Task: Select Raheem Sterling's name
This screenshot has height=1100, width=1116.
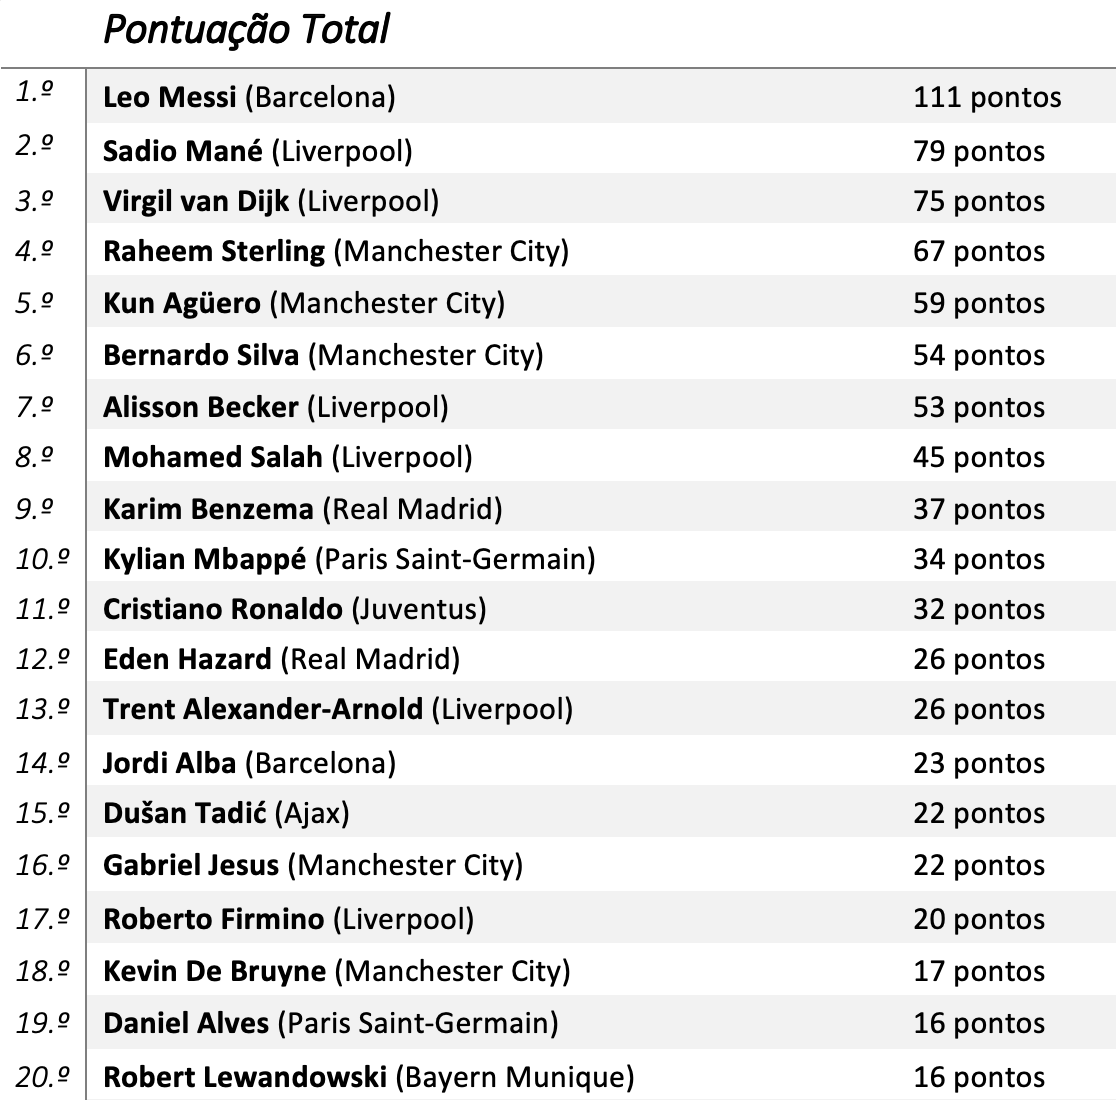Action: (214, 251)
